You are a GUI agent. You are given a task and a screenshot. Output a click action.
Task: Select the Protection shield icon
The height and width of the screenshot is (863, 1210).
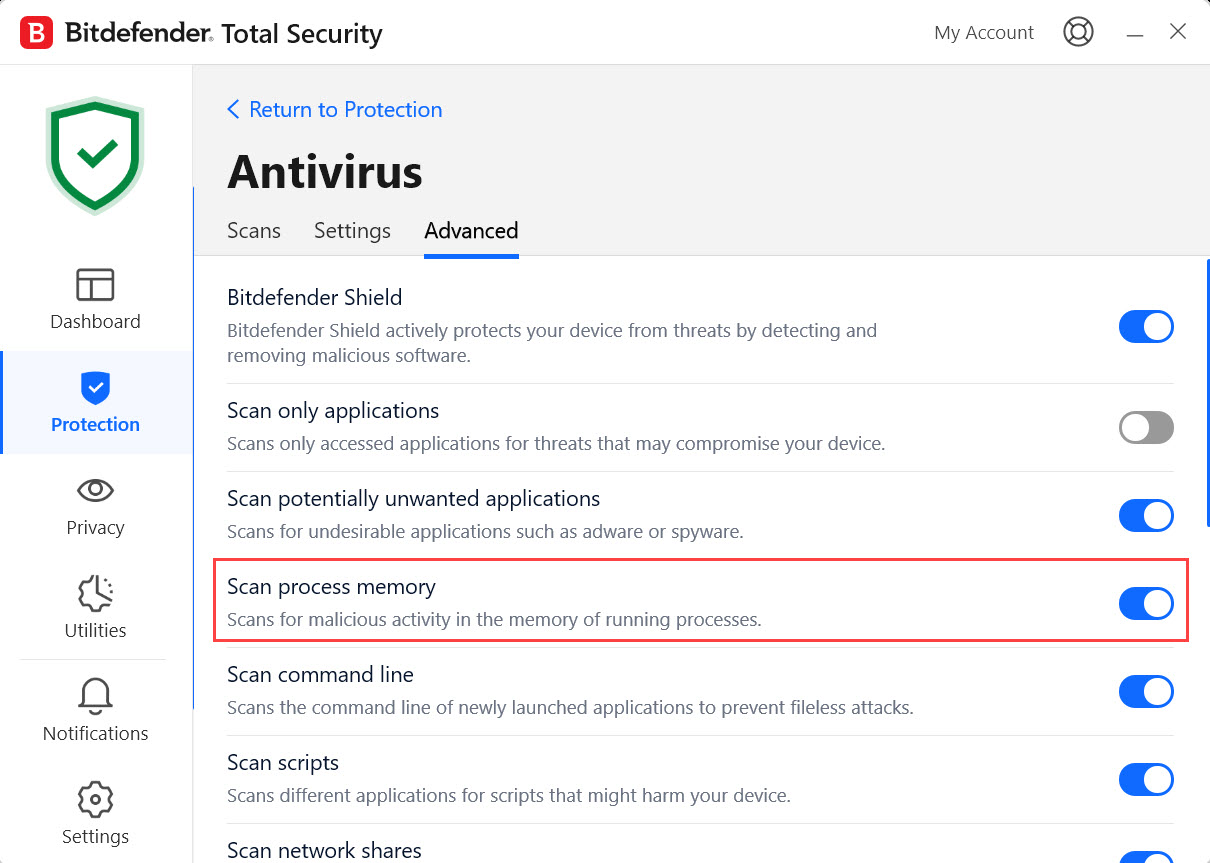pyautogui.click(x=95, y=387)
